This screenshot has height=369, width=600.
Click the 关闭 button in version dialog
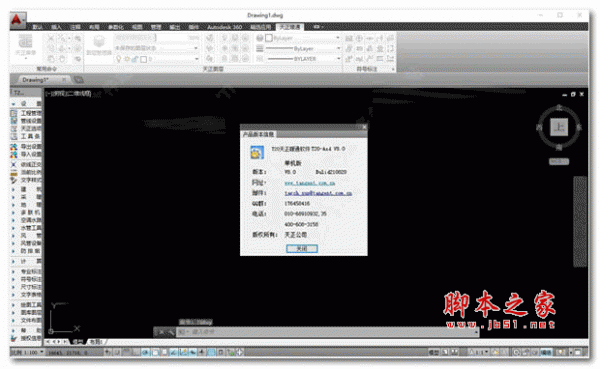pyautogui.click(x=302, y=249)
